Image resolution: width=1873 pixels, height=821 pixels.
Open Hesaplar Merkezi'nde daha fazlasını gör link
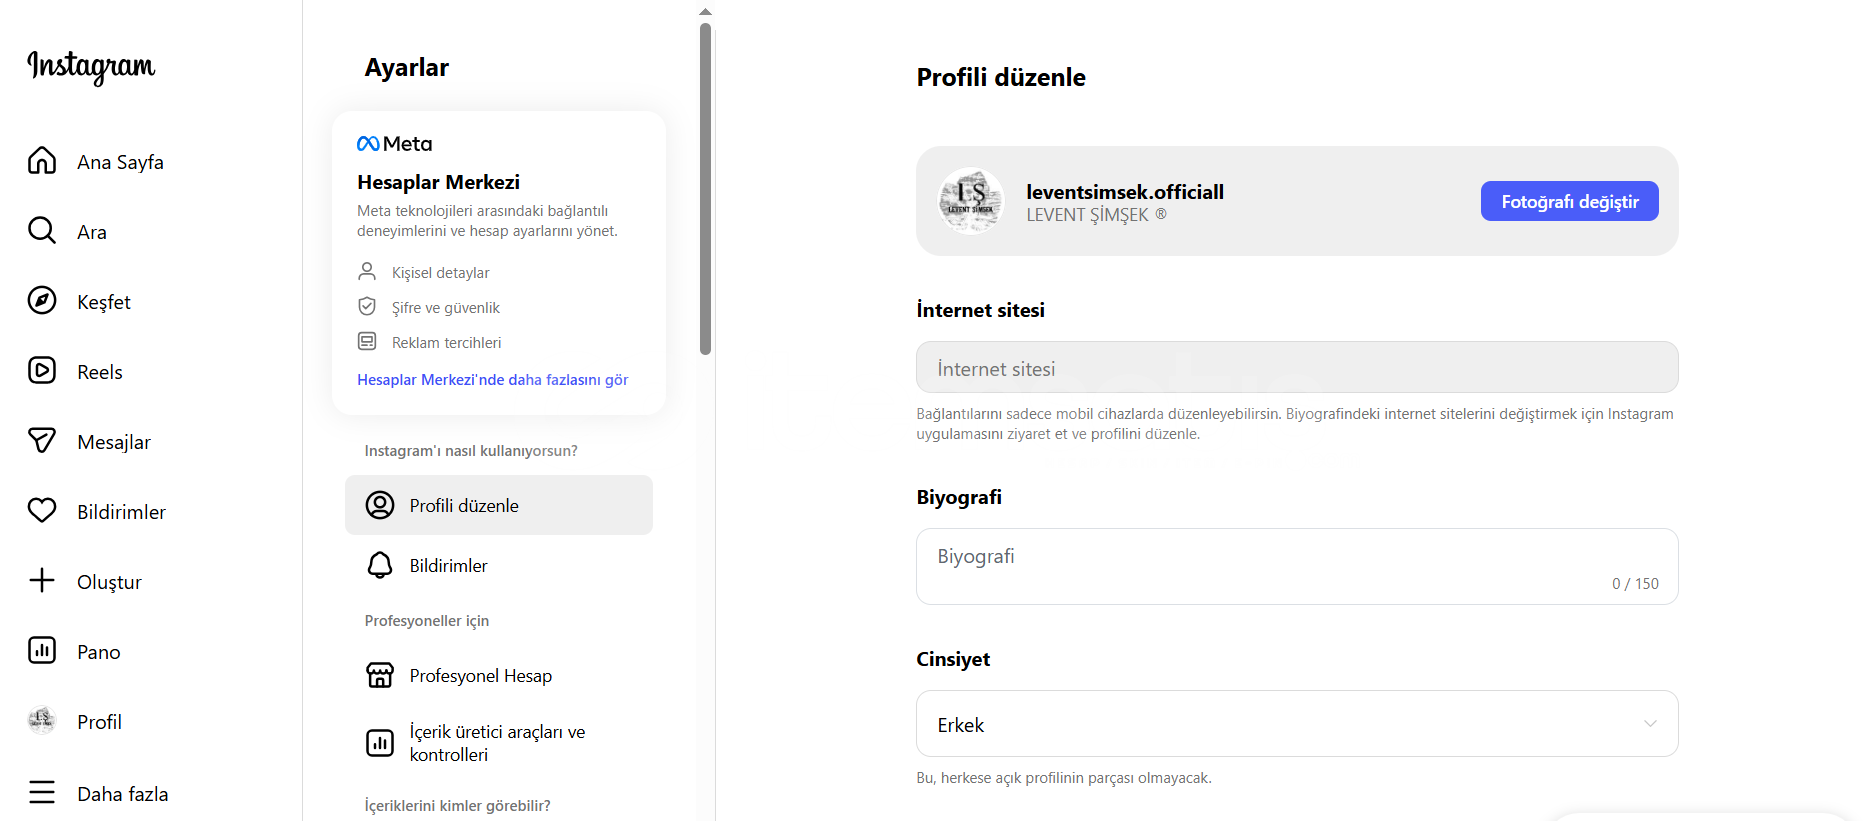click(x=492, y=380)
